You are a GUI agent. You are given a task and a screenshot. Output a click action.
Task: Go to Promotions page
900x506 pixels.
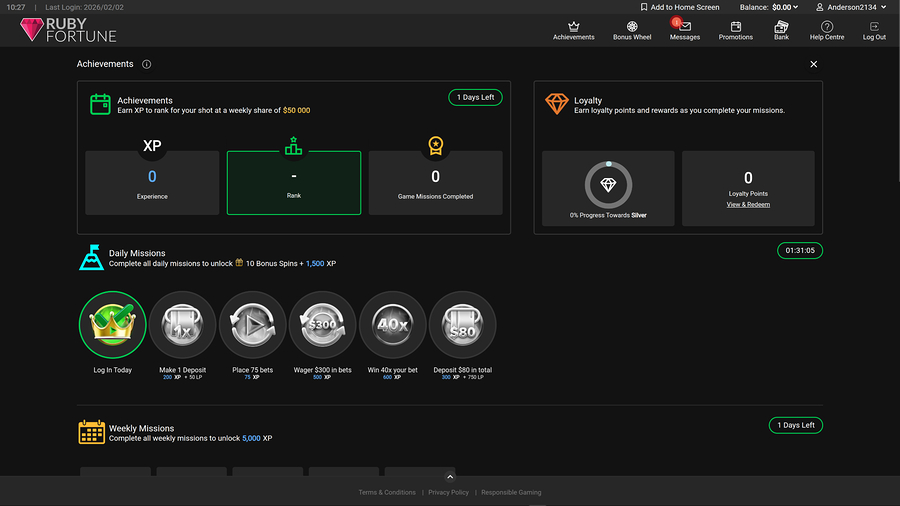735,30
